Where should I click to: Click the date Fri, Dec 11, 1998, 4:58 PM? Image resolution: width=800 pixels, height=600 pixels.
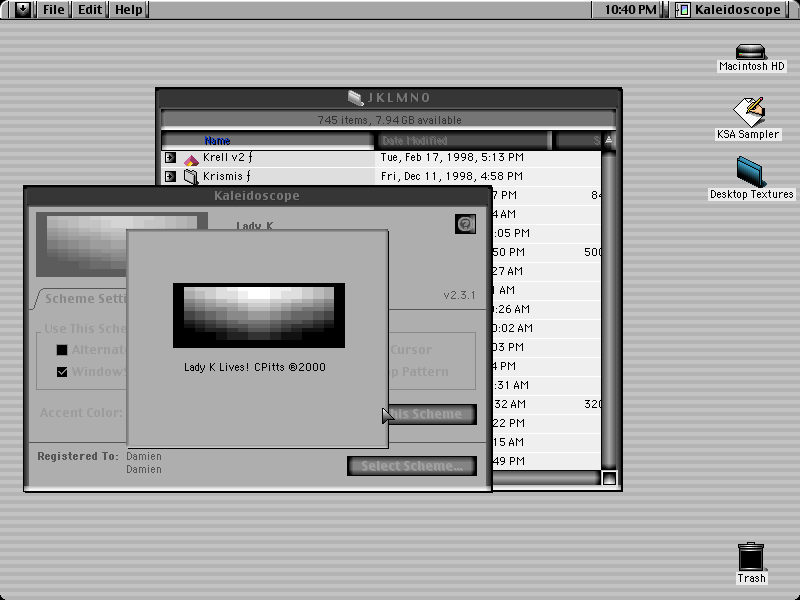tap(452, 176)
